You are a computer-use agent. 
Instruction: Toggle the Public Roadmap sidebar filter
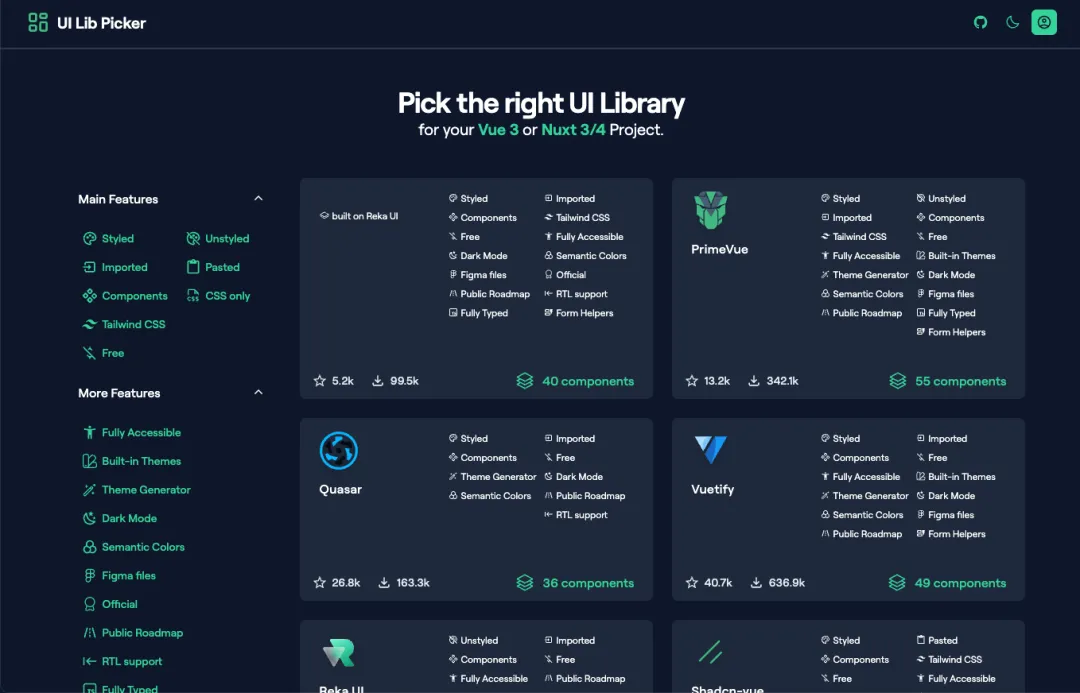133,633
